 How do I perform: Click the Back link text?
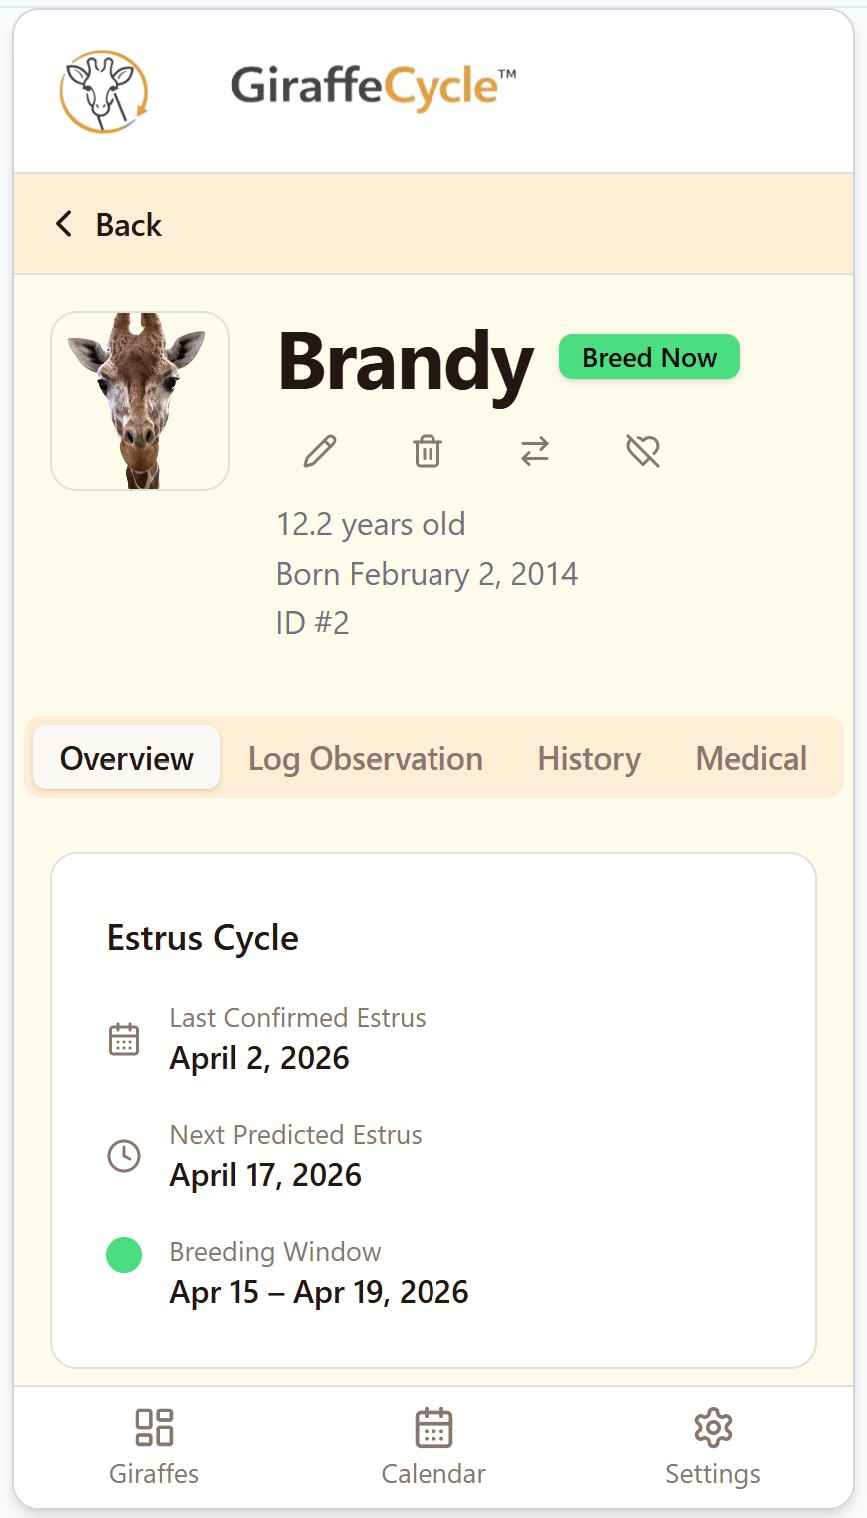(128, 225)
